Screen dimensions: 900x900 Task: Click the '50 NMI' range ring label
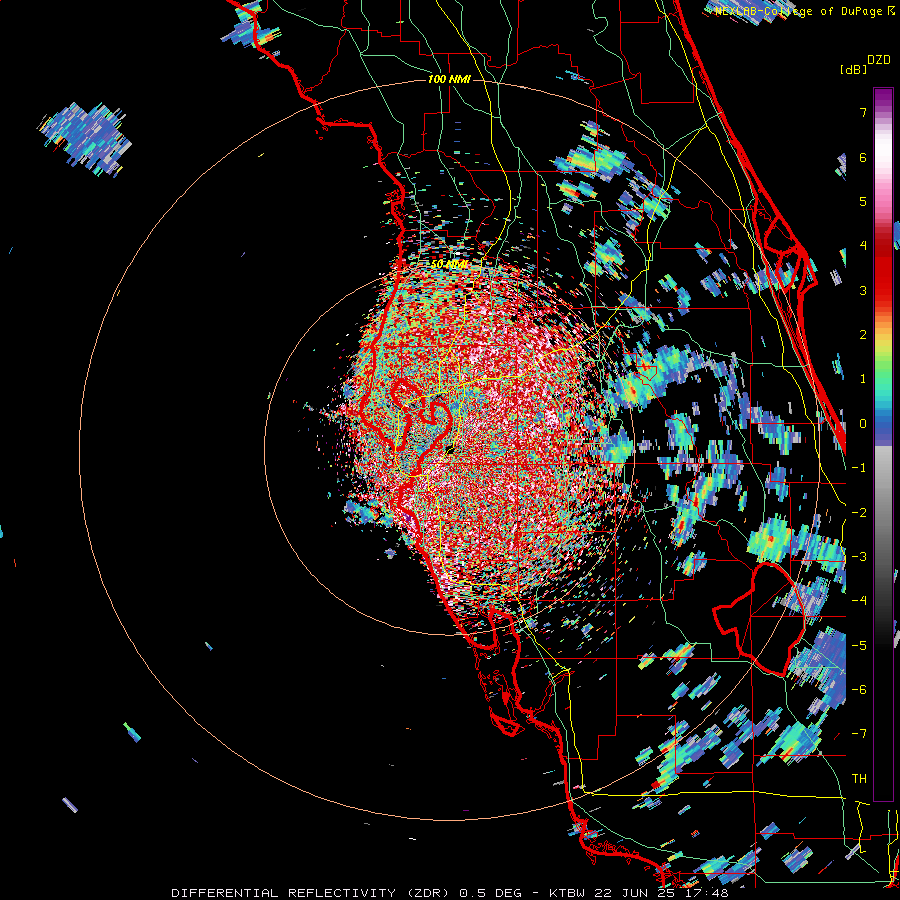[448, 265]
